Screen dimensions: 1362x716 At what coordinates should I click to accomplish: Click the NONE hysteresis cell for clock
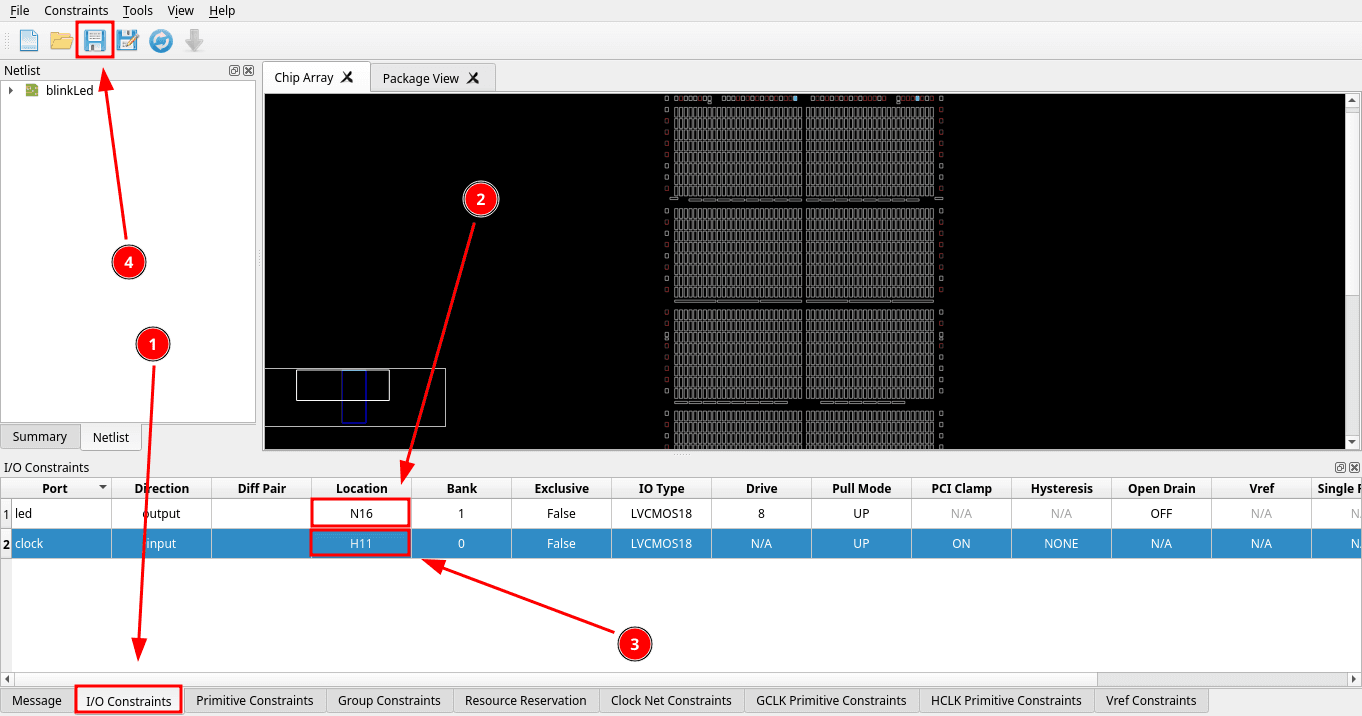click(1061, 543)
